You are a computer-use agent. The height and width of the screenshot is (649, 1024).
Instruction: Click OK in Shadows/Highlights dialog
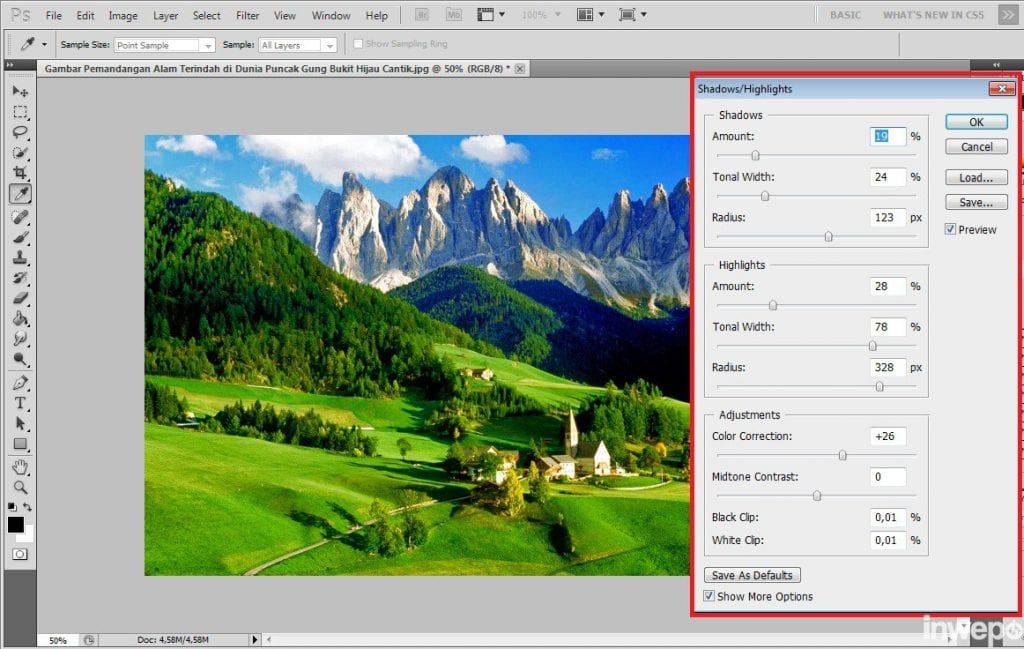(976, 122)
